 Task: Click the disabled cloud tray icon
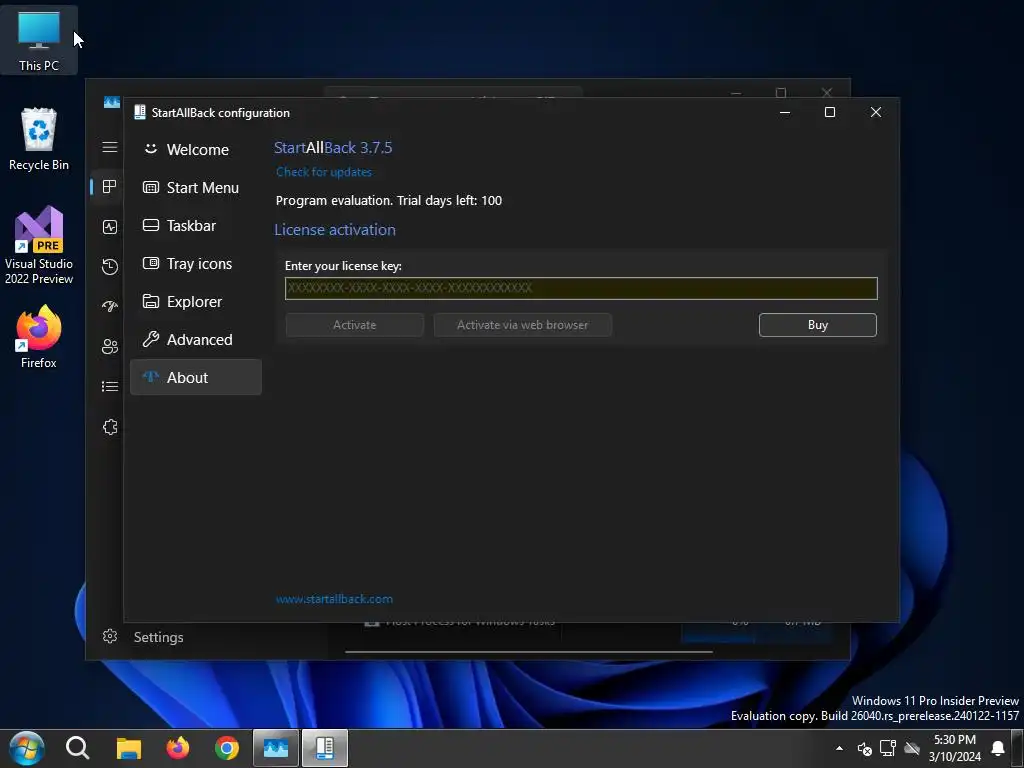[x=912, y=748]
